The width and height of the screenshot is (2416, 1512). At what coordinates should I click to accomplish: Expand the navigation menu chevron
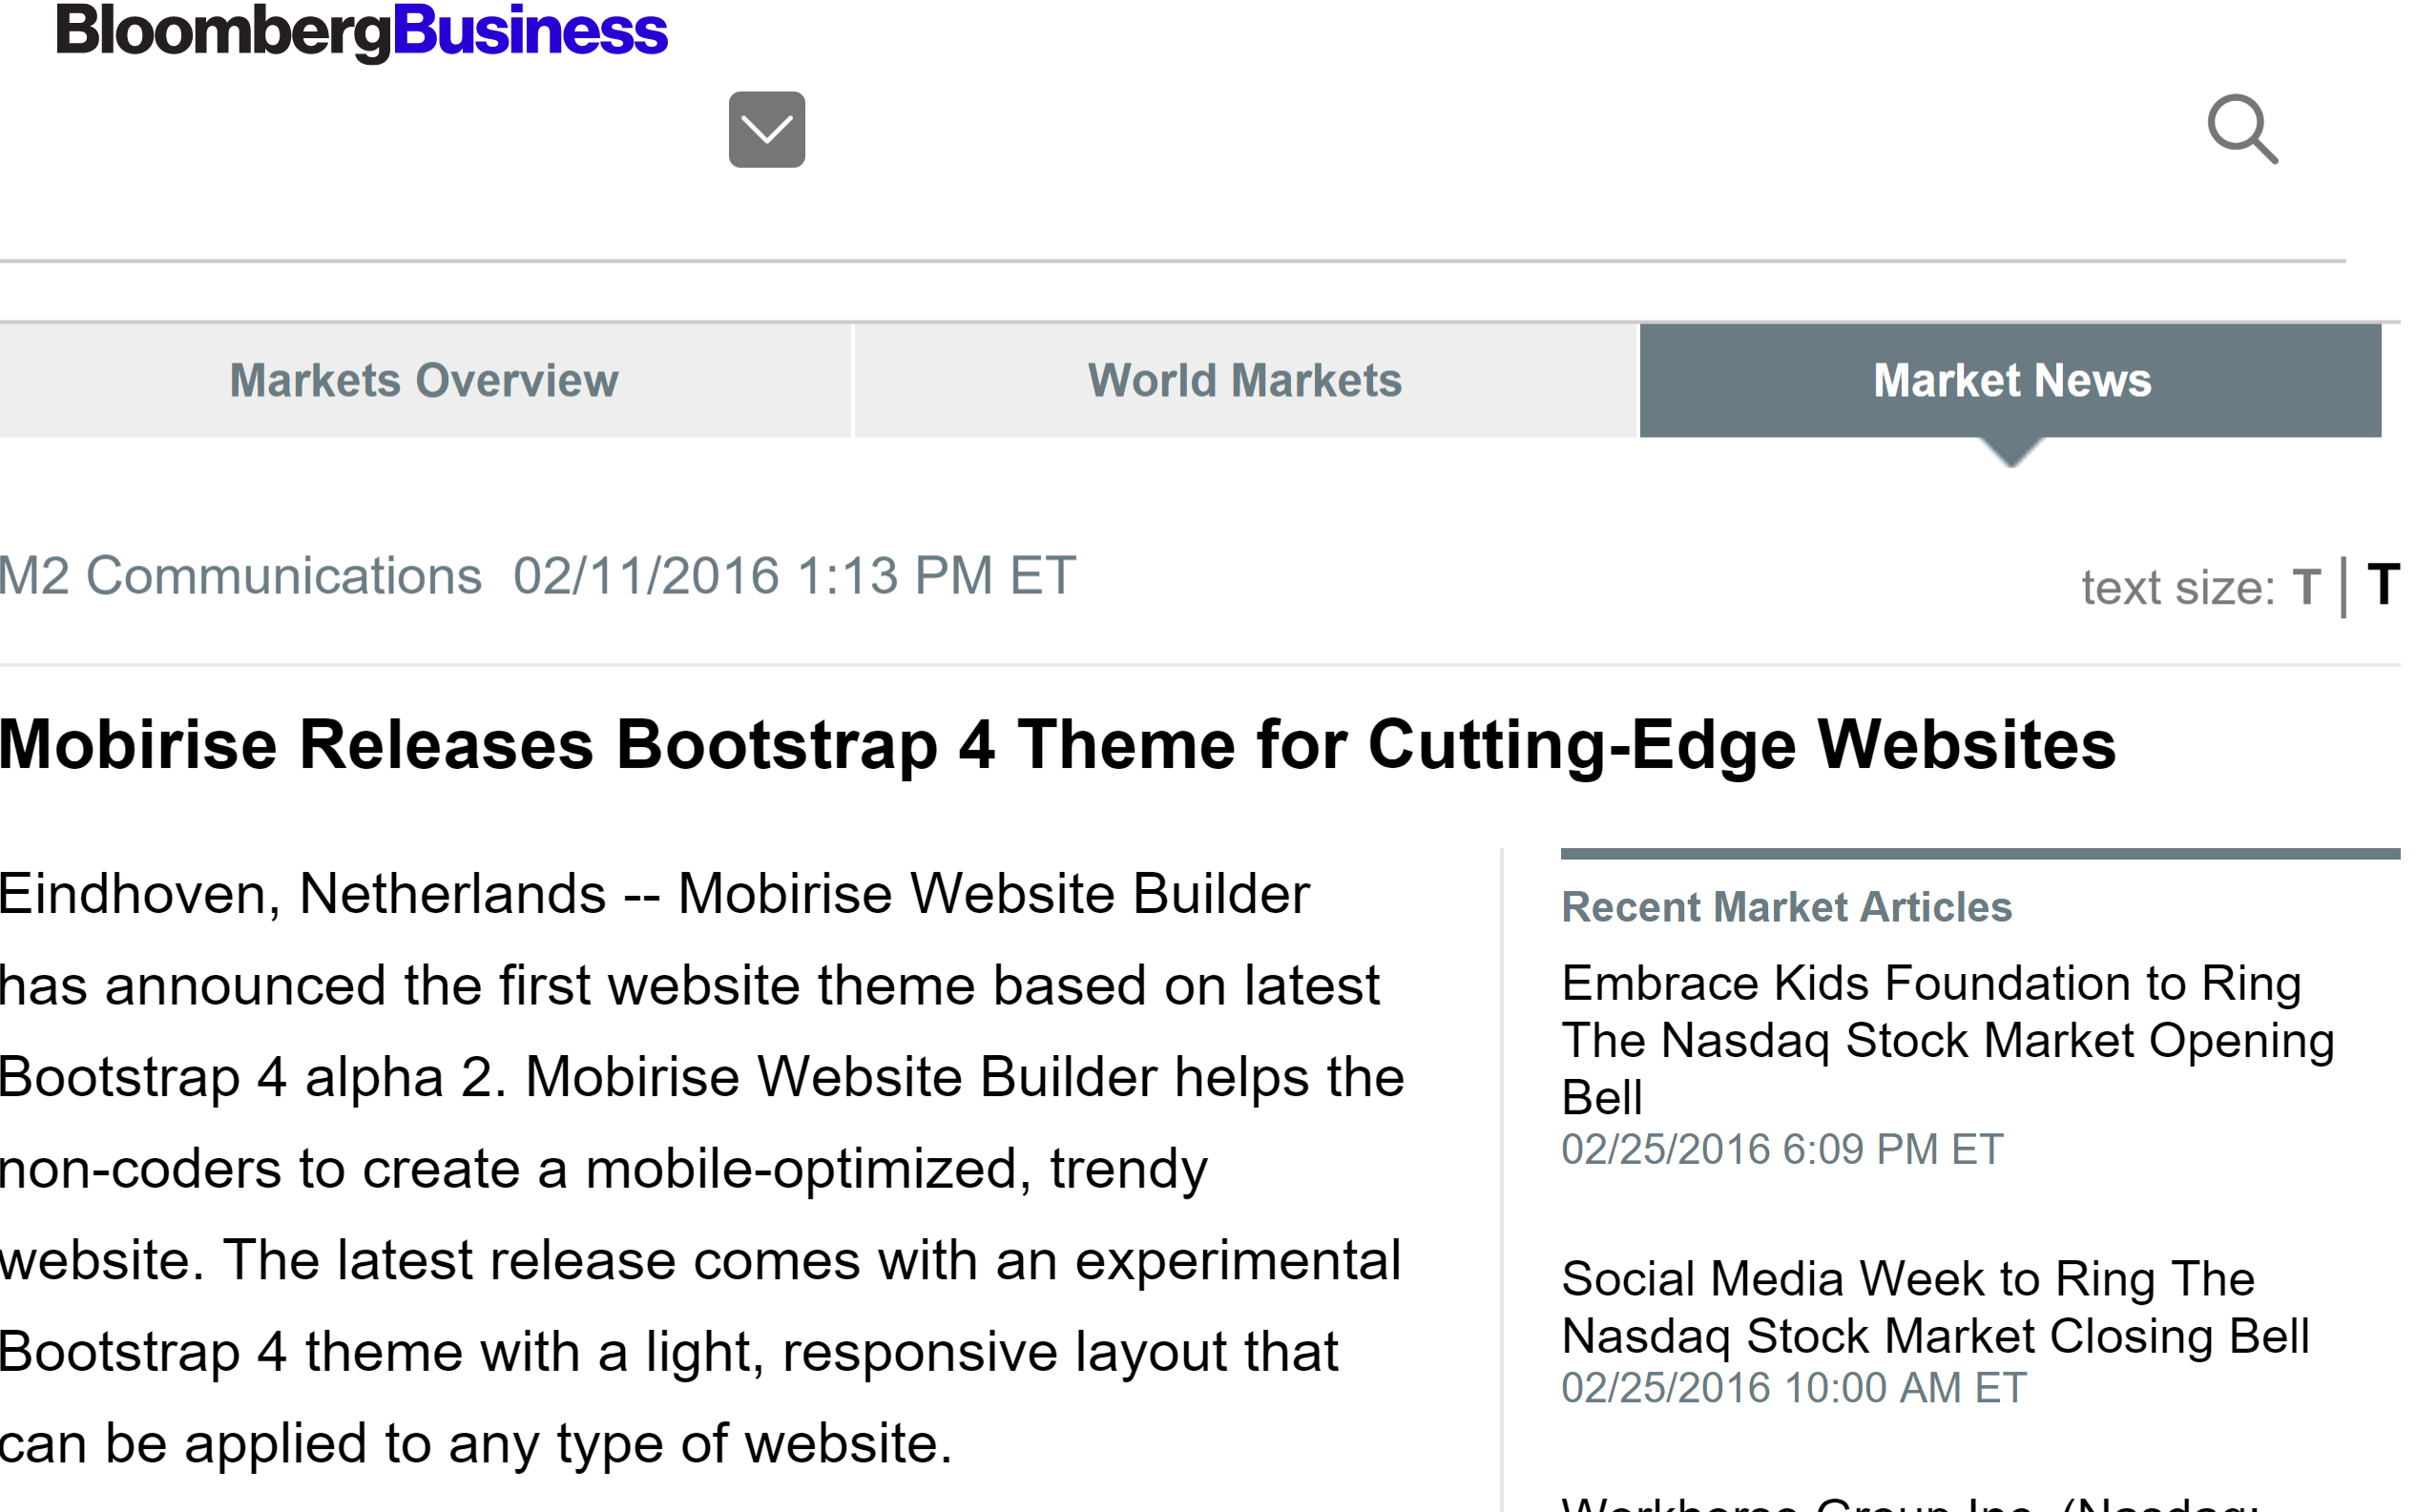(x=766, y=128)
